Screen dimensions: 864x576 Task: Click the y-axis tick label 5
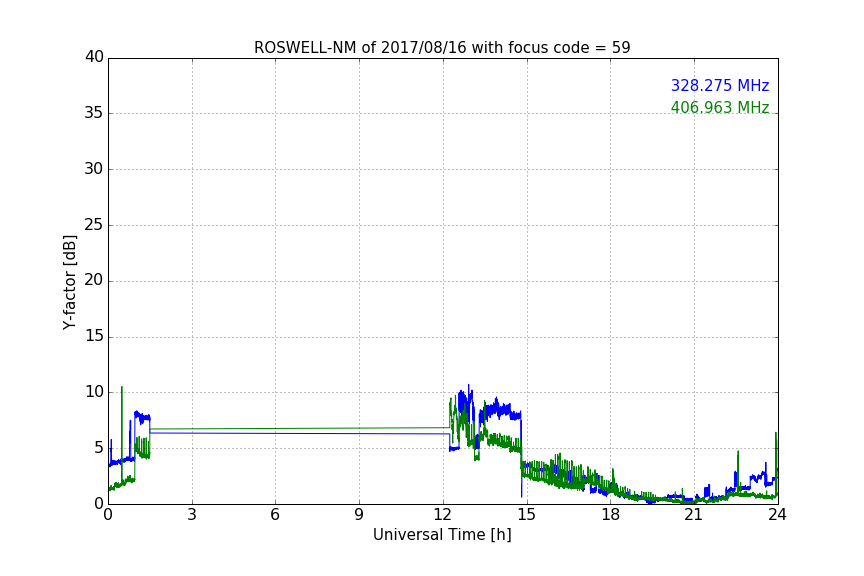(x=99, y=448)
